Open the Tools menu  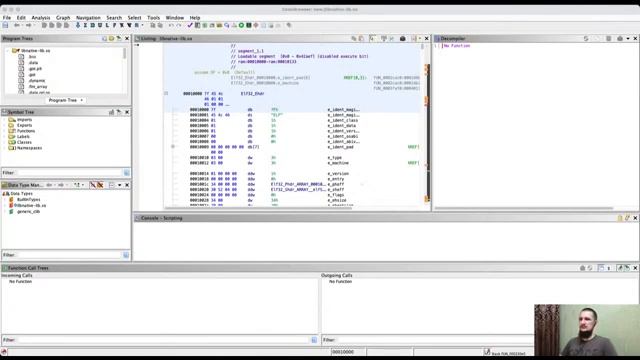[x=153, y=18]
